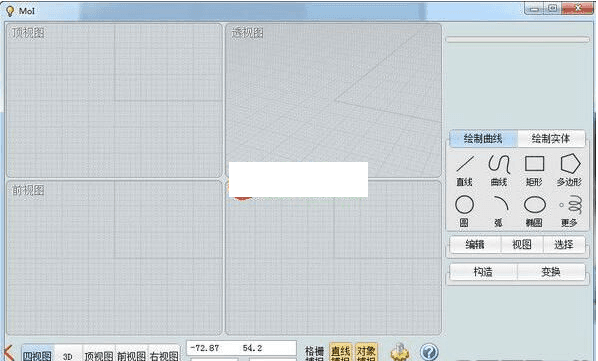This screenshot has width=598, height=361.
Task: Open the 视图 (view) panel
Action: (x=522, y=244)
